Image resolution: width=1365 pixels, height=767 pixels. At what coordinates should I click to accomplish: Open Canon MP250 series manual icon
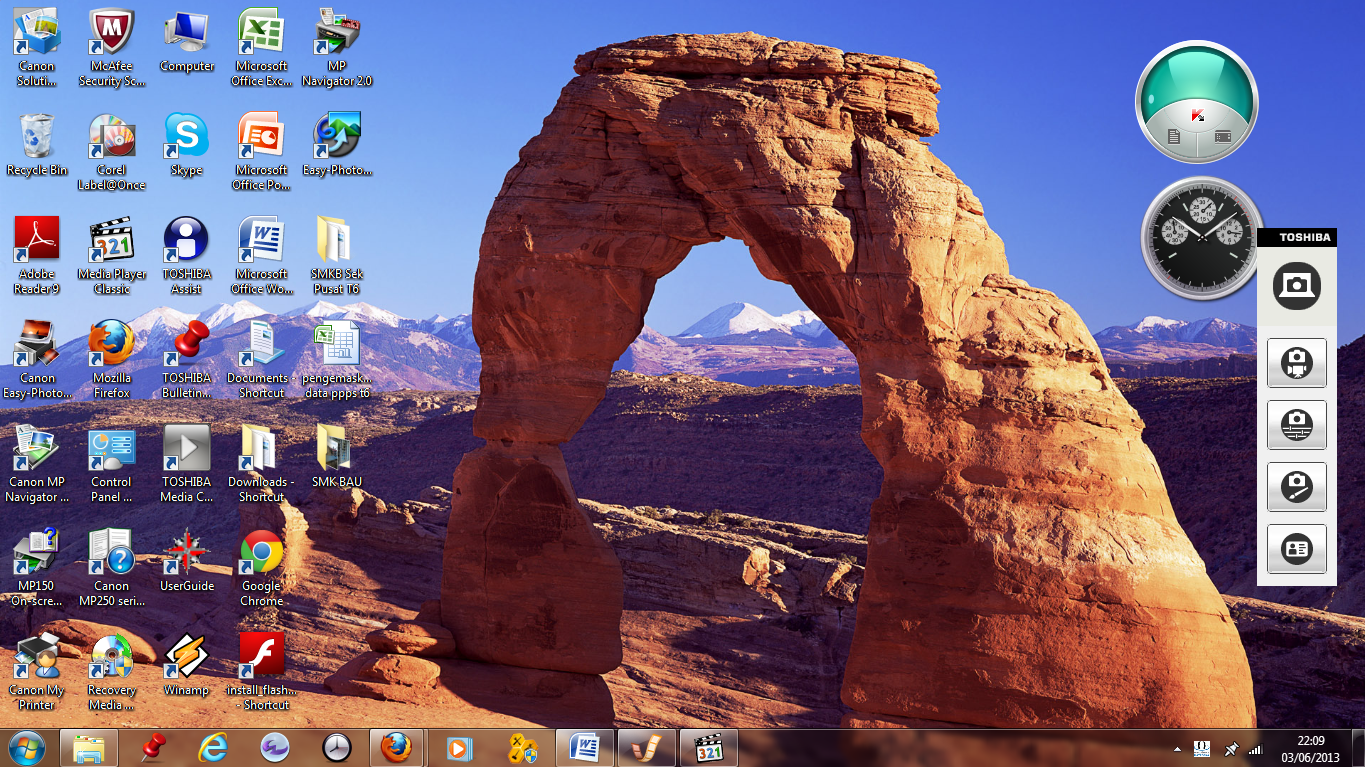[x=112, y=567]
